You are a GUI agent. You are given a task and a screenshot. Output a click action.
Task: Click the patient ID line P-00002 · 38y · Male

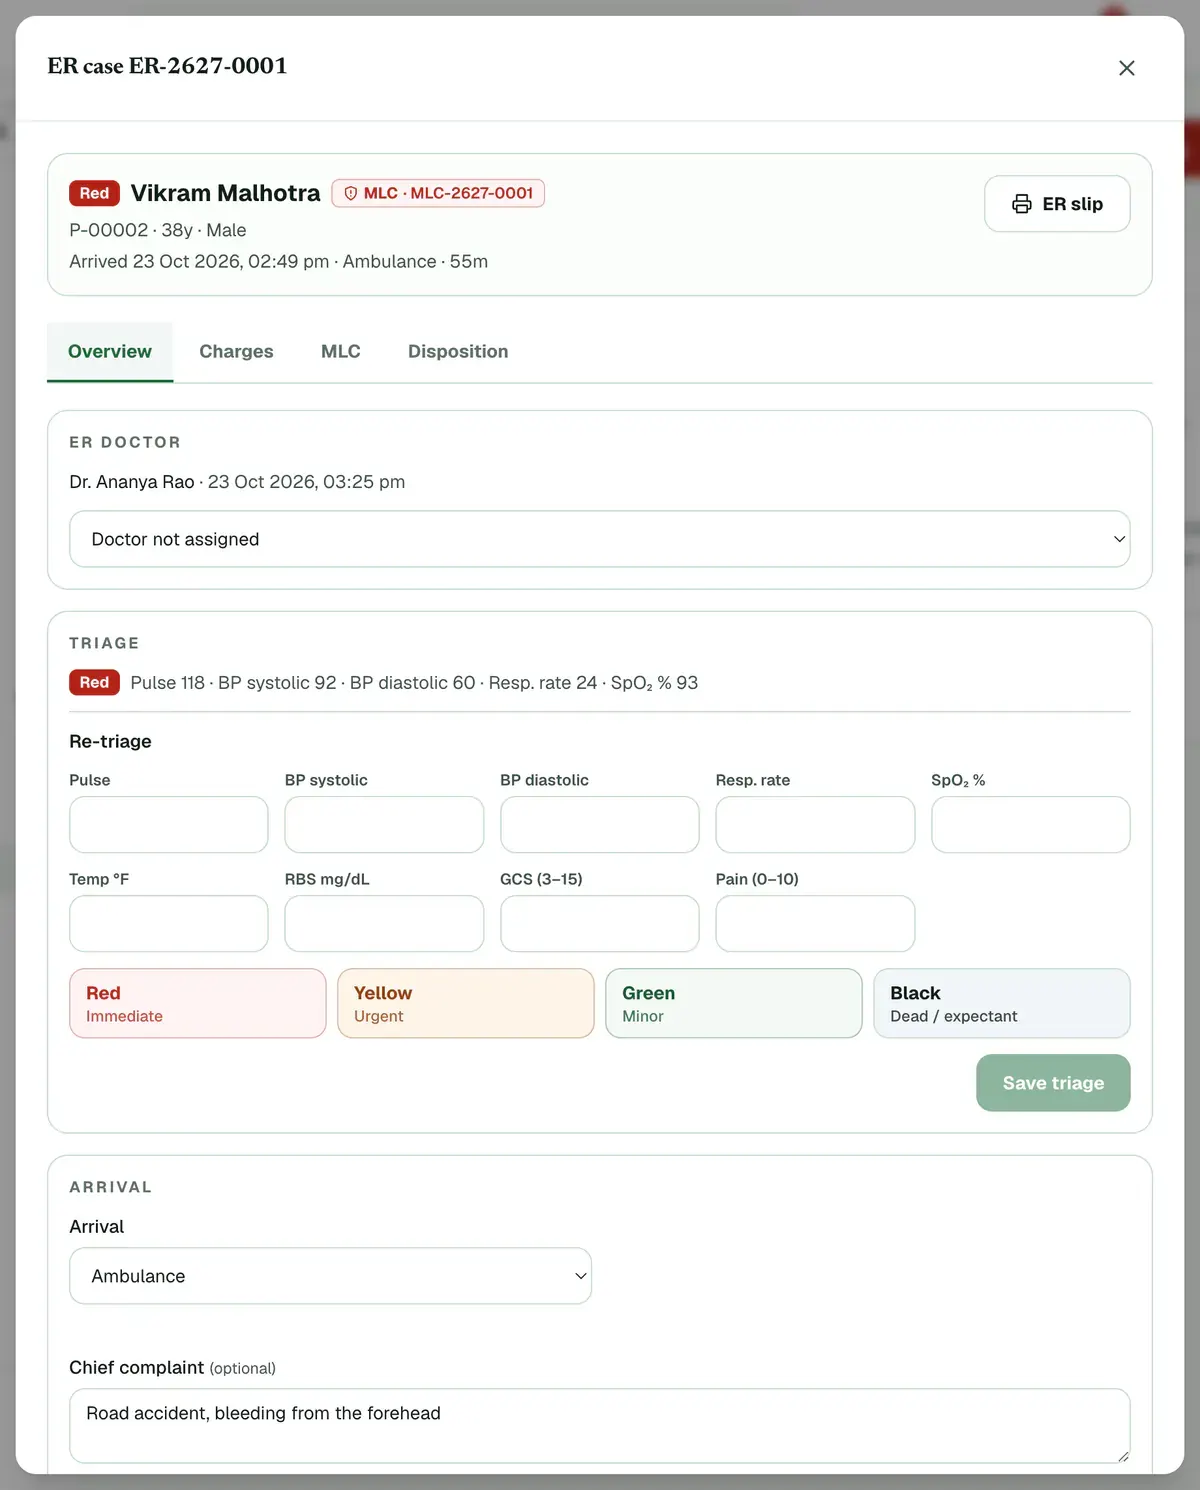tap(158, 230)
